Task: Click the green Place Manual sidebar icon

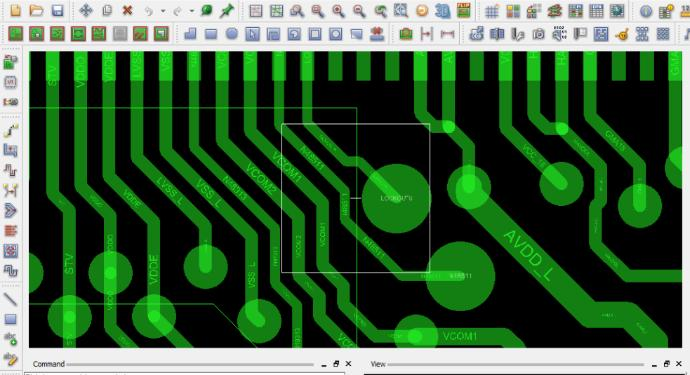Action: pos(11,62)
